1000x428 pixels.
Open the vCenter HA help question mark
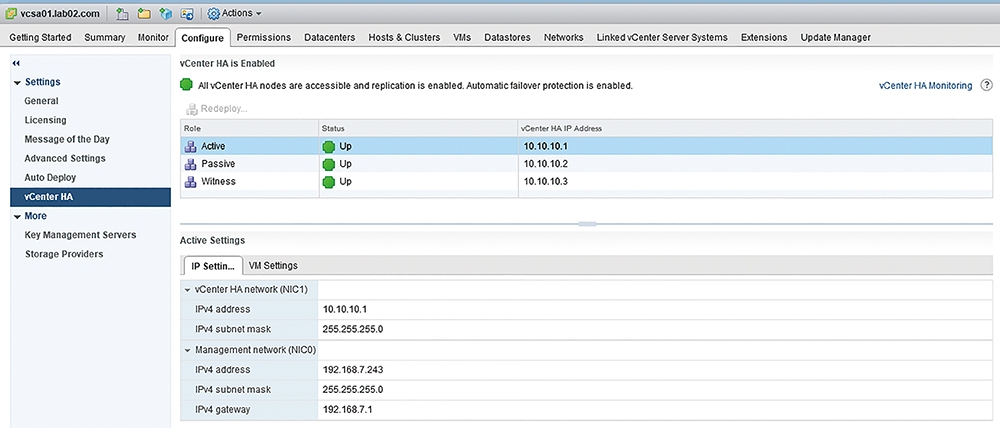pyautogui.click(x=986, y=85)
